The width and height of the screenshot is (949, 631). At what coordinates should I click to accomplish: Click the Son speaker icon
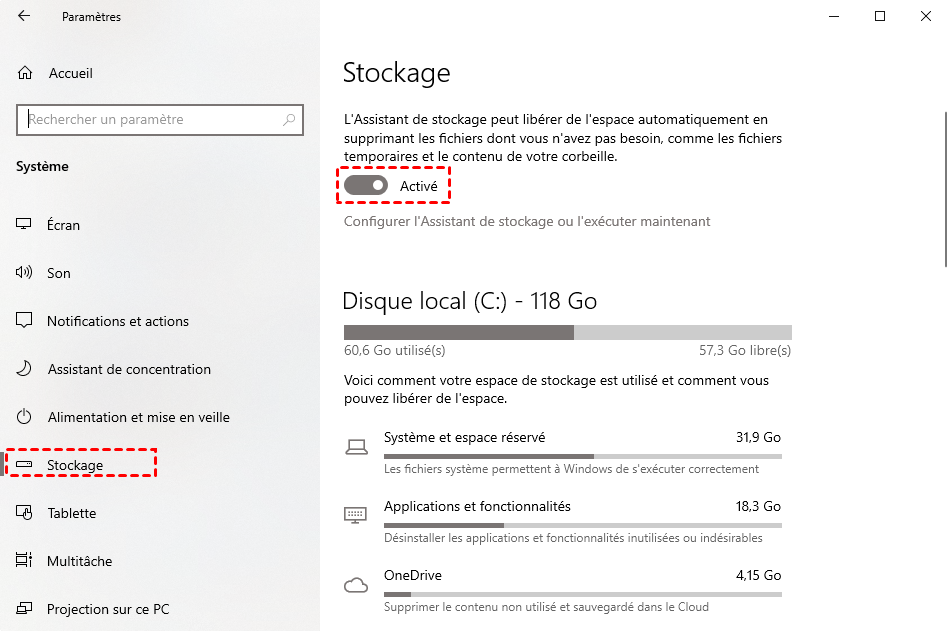tap(25, 273)
